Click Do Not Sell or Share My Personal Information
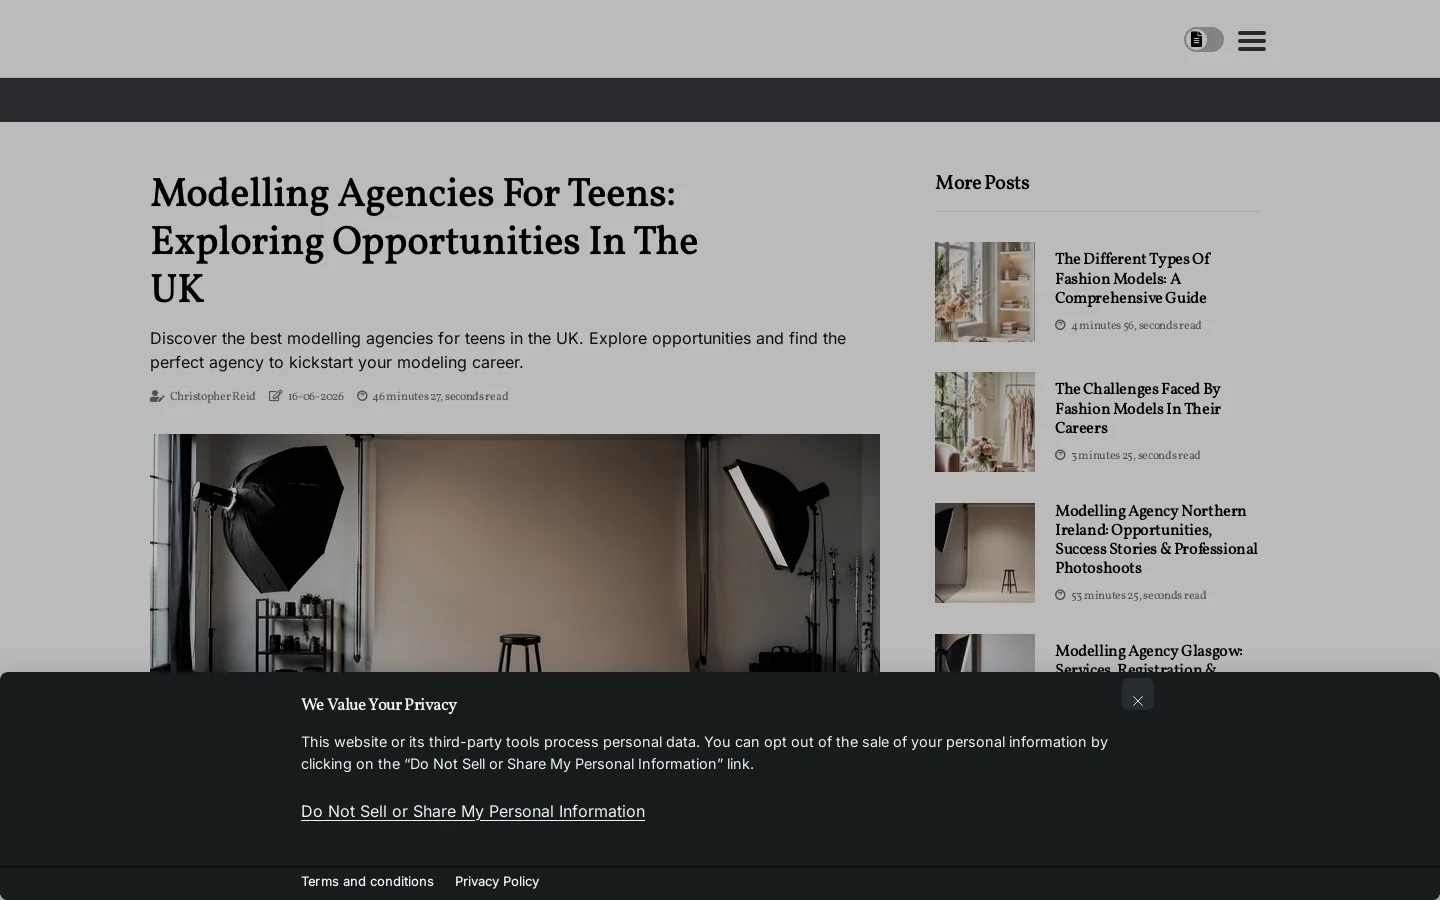This screenshot has width=1440, height=900. 473,811
